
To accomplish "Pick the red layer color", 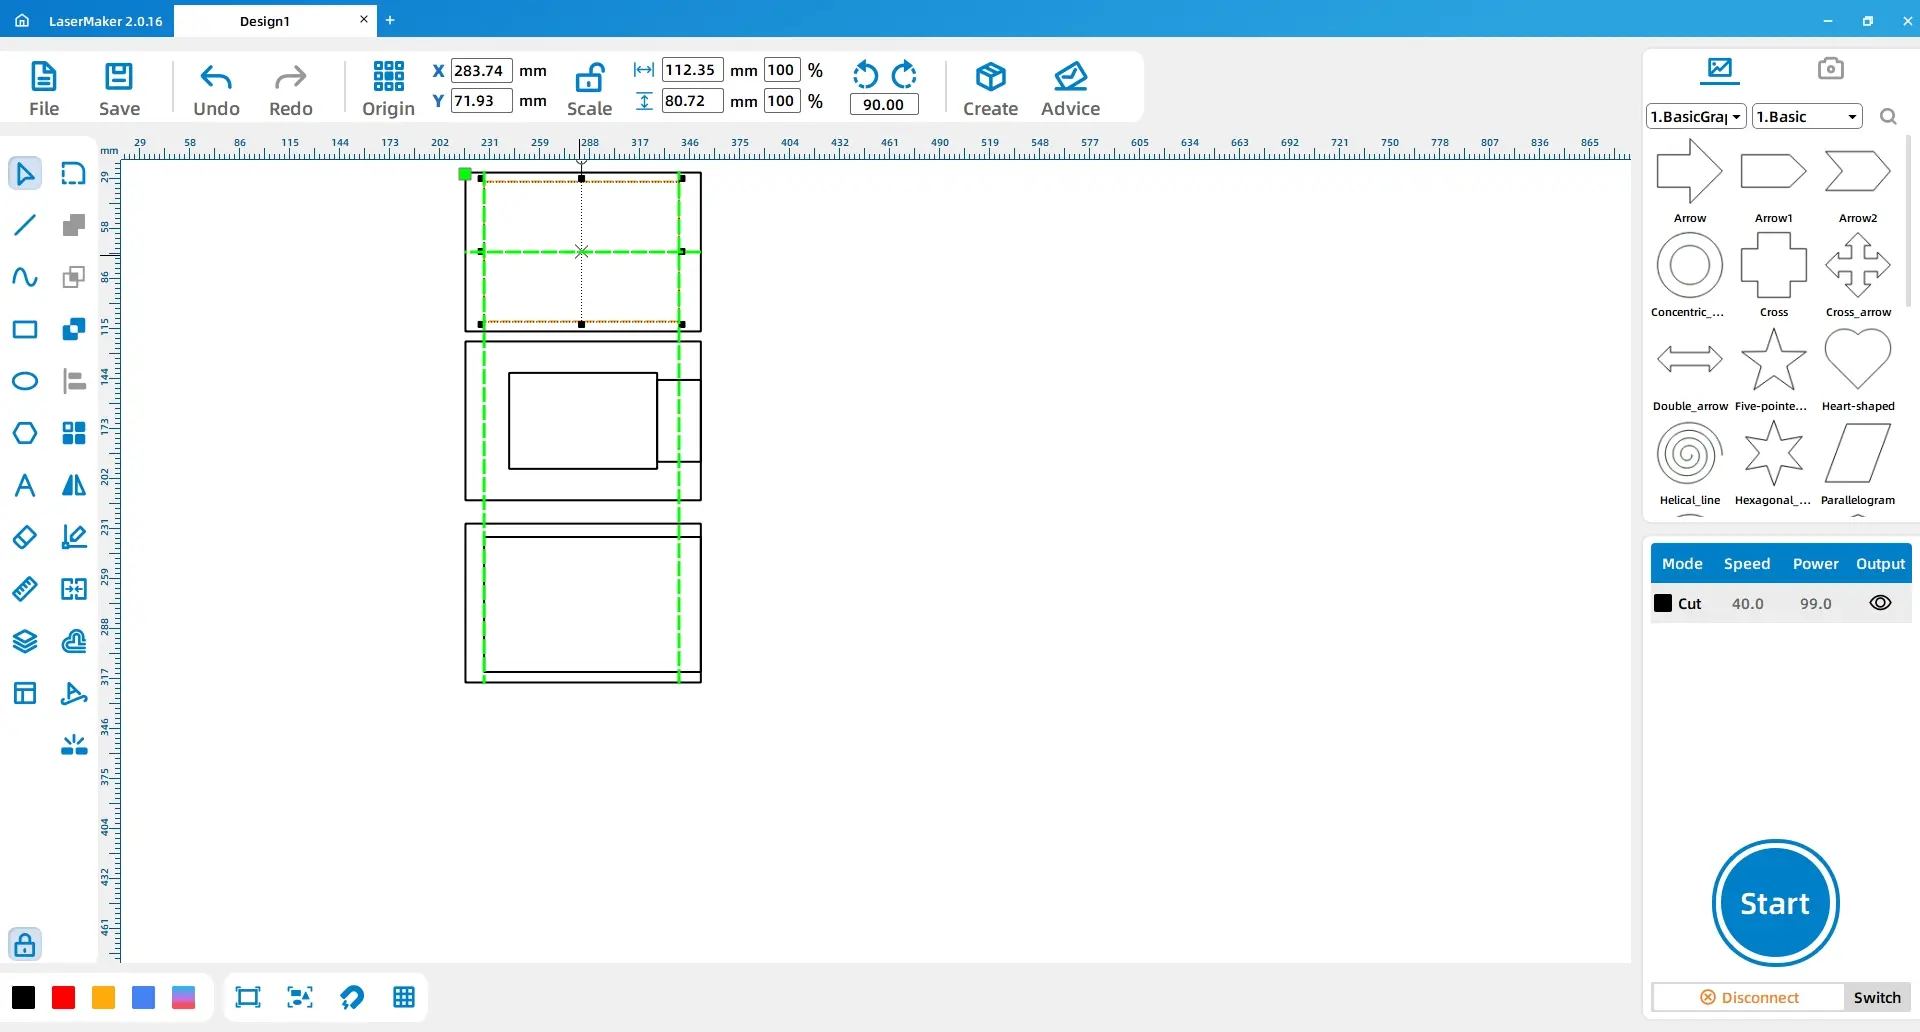I will click(x=63, y=997).
